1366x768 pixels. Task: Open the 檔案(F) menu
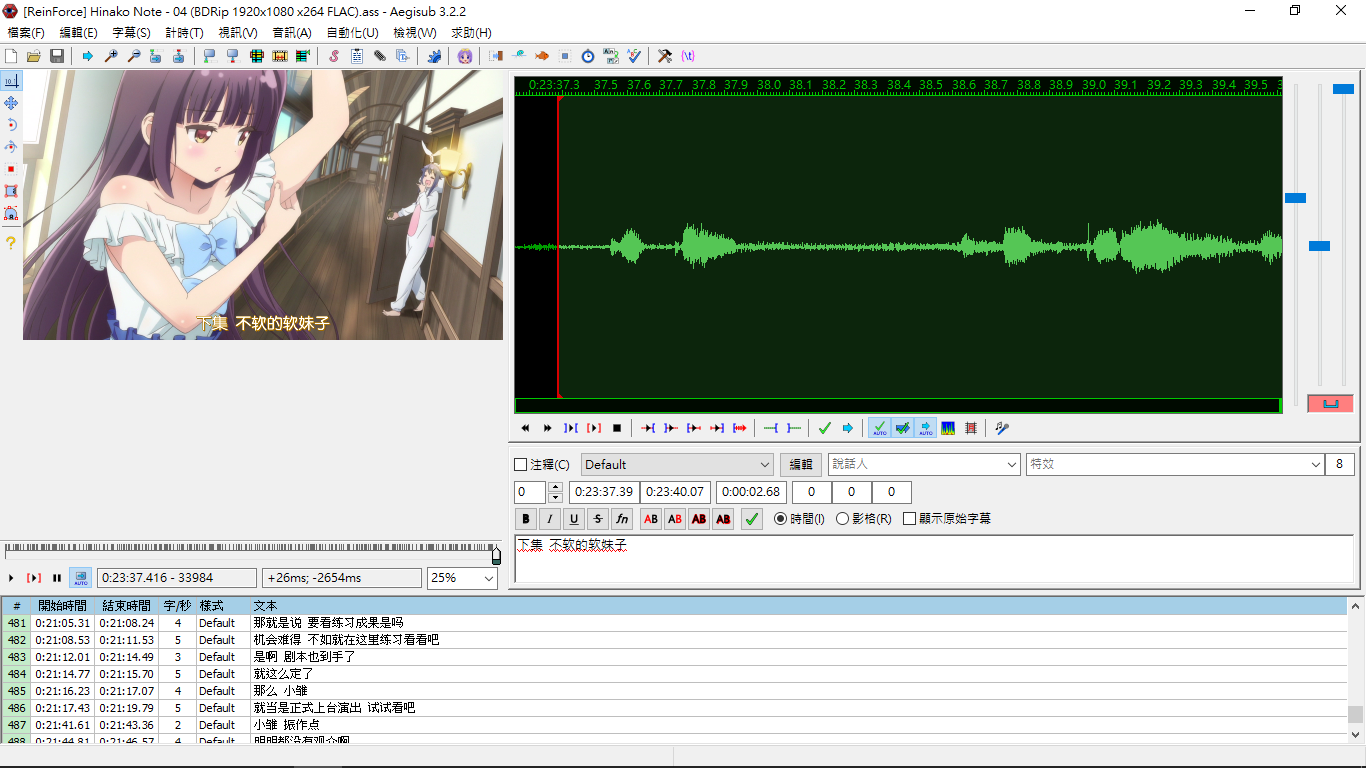pos(26,33)
